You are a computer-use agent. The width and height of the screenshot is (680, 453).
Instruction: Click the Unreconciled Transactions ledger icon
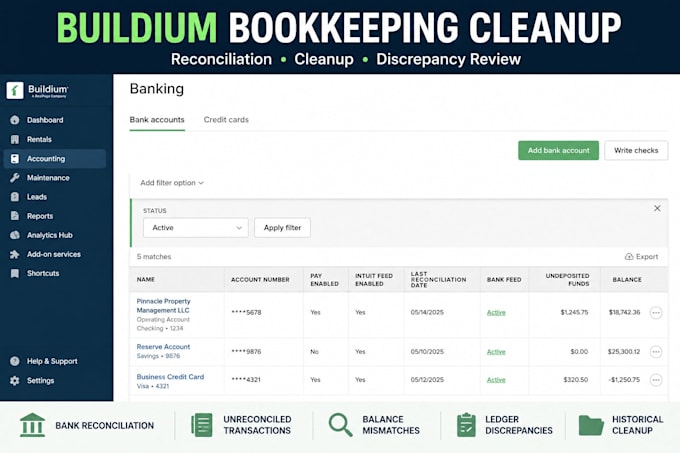[x=202, y=425]
